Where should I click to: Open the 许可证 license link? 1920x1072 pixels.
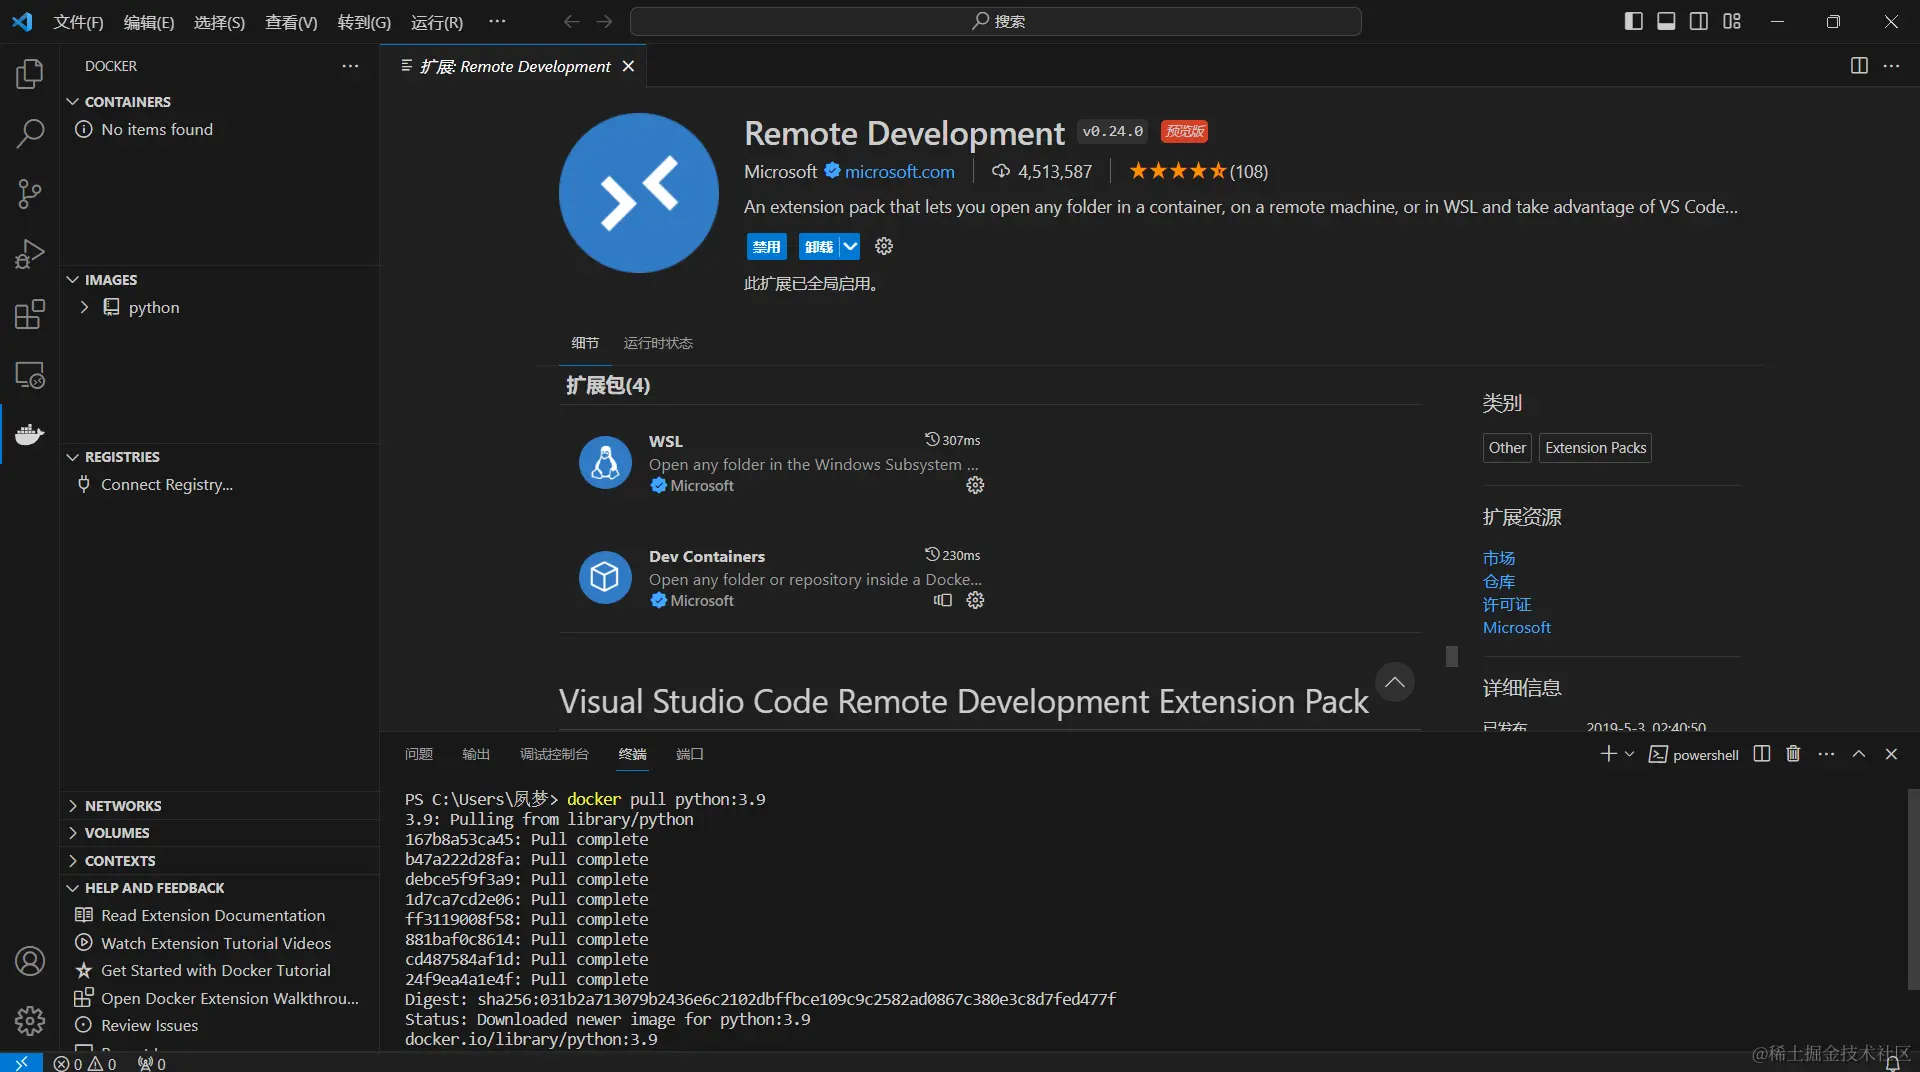pyautogui.click(x=1507, y=604)
